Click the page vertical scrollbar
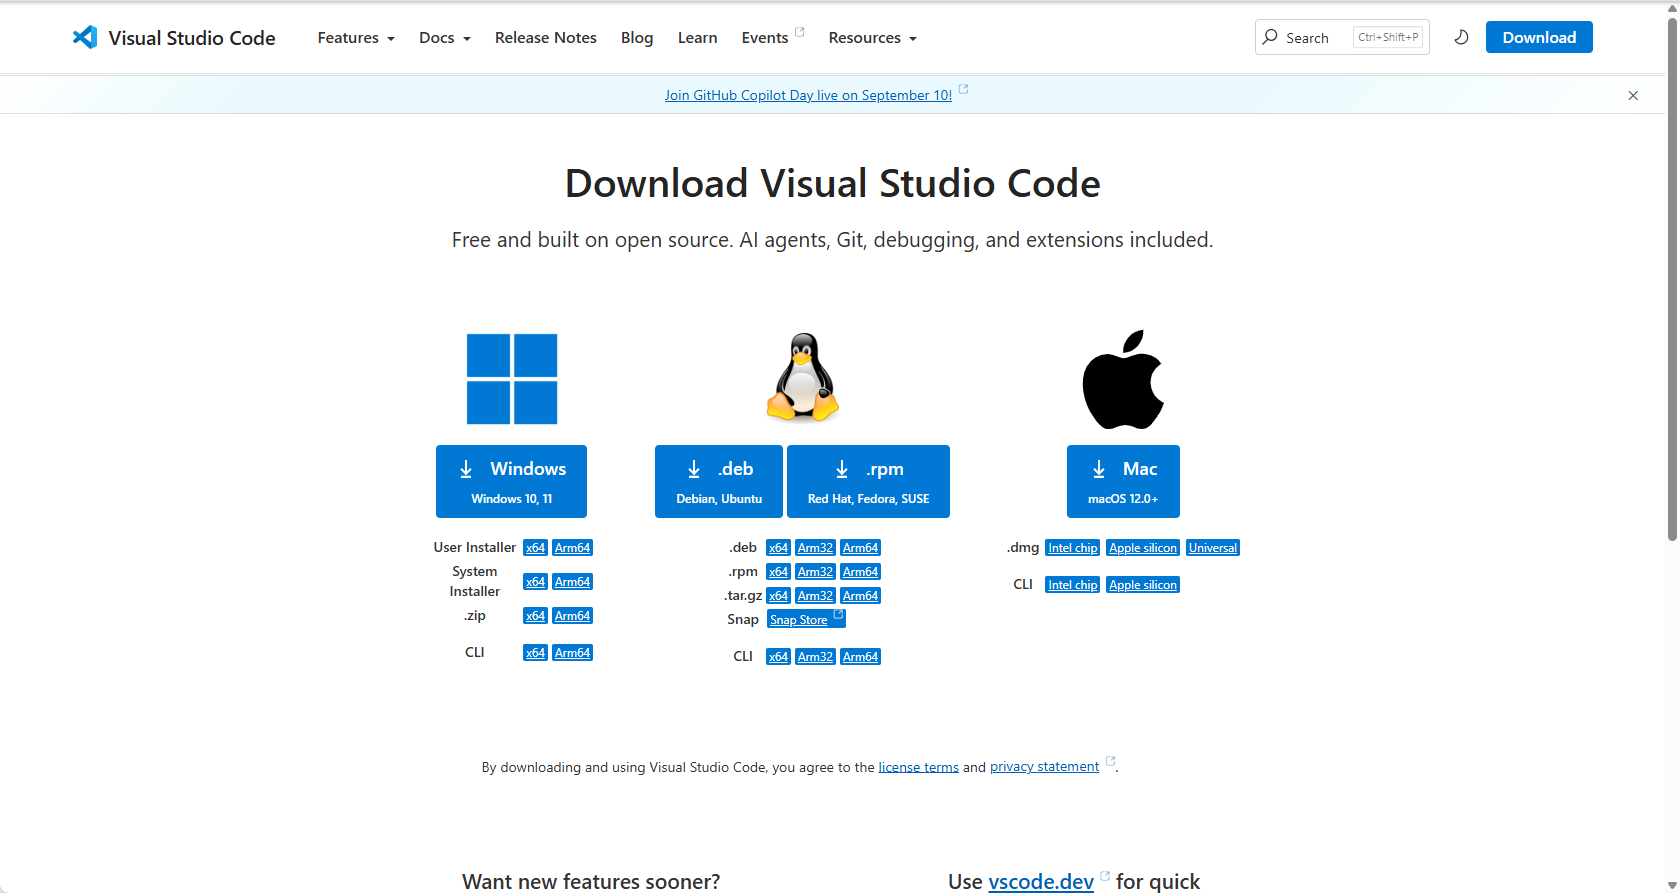This screenshot has height=893, width=1680. [1672, 280]
